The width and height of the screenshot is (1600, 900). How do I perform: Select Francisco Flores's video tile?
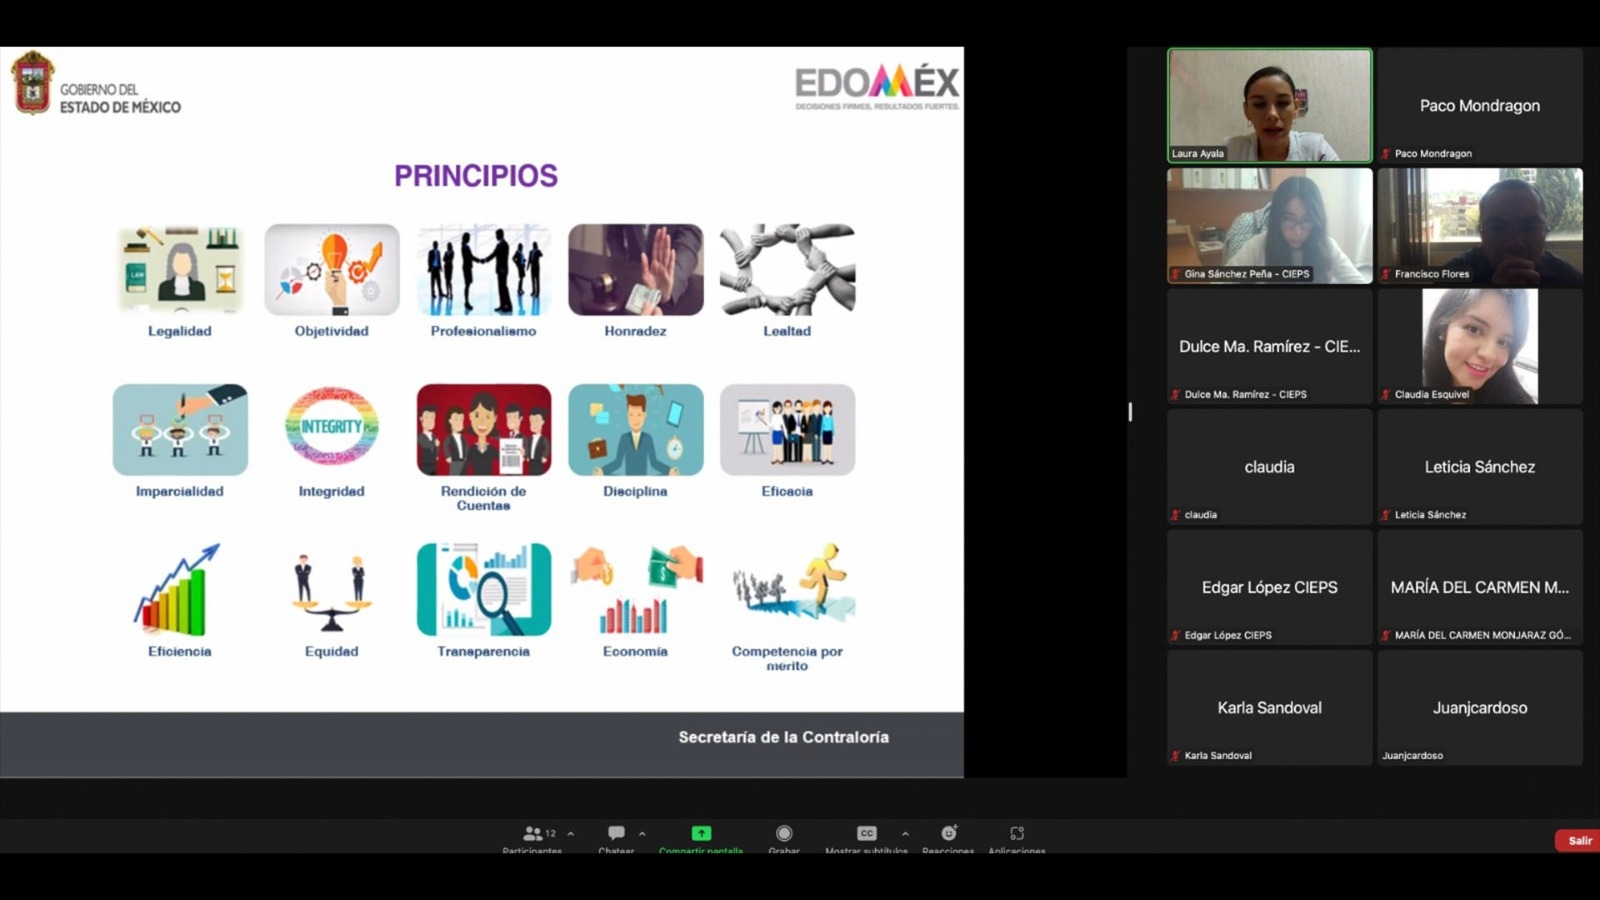pos(1479,225)
